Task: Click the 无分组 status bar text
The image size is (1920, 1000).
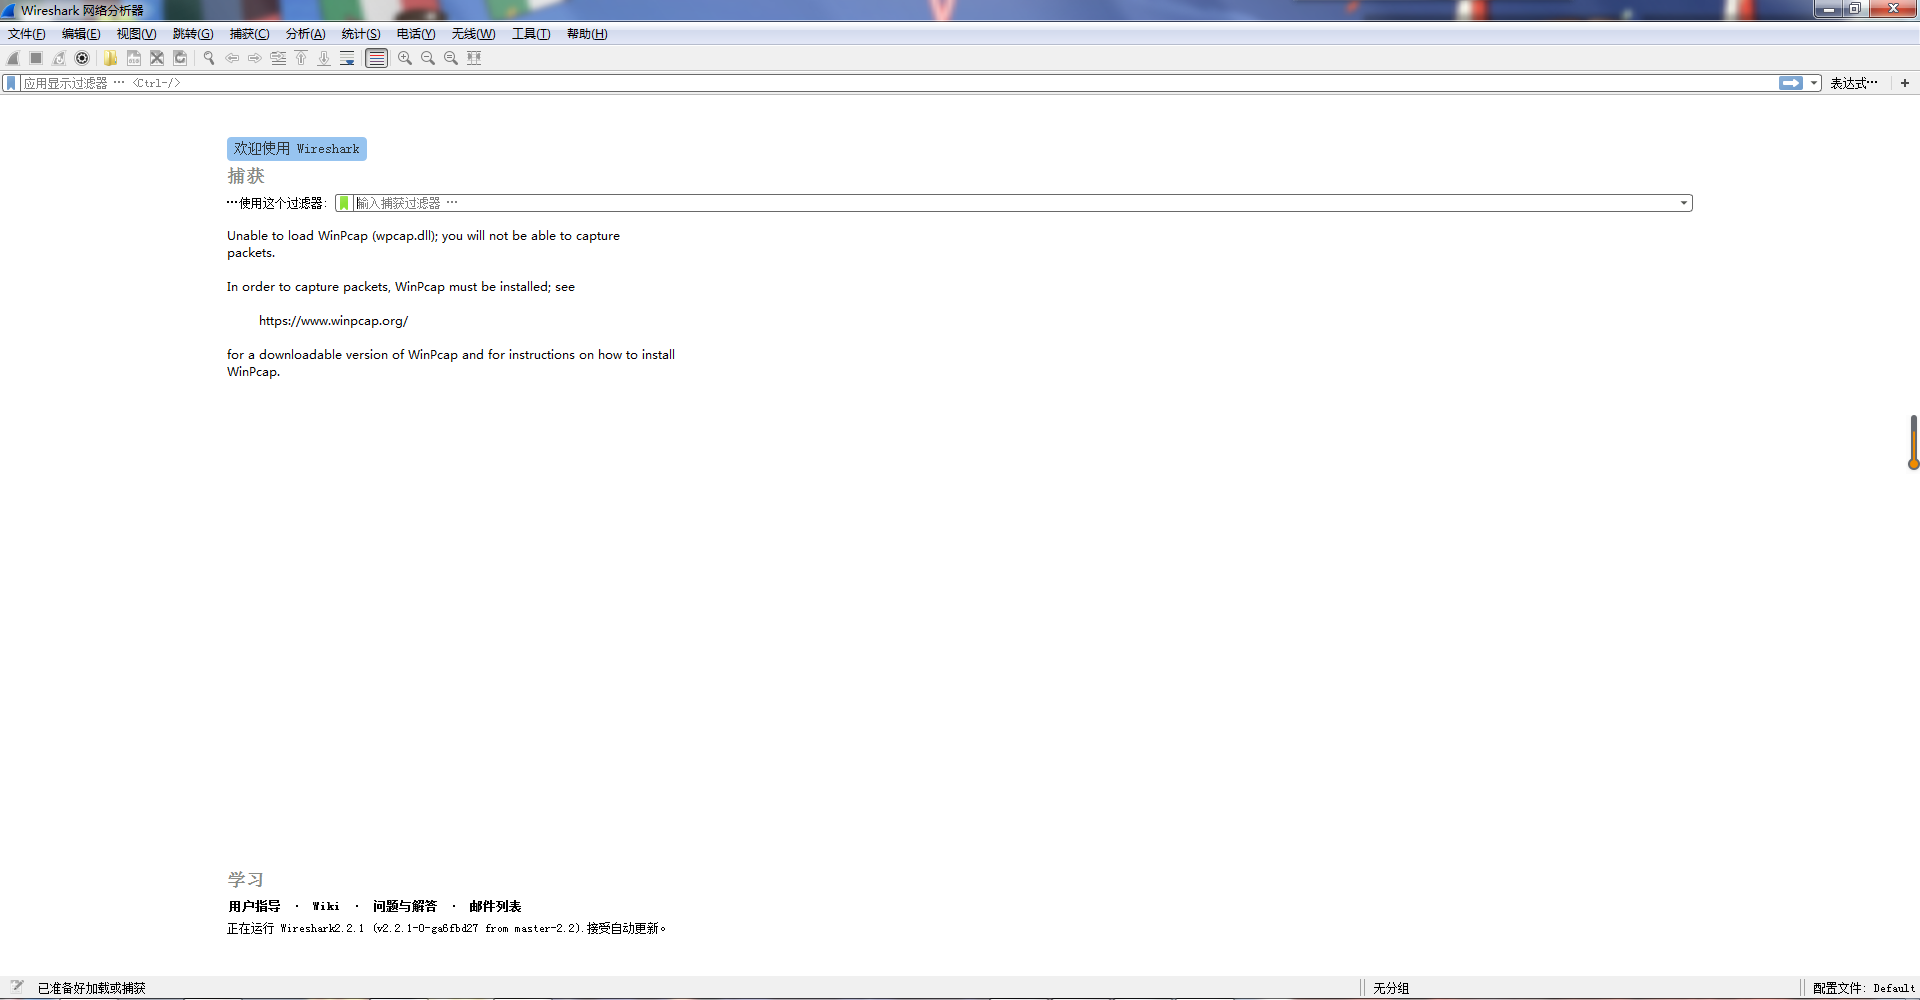Action: pos(1390,988)
